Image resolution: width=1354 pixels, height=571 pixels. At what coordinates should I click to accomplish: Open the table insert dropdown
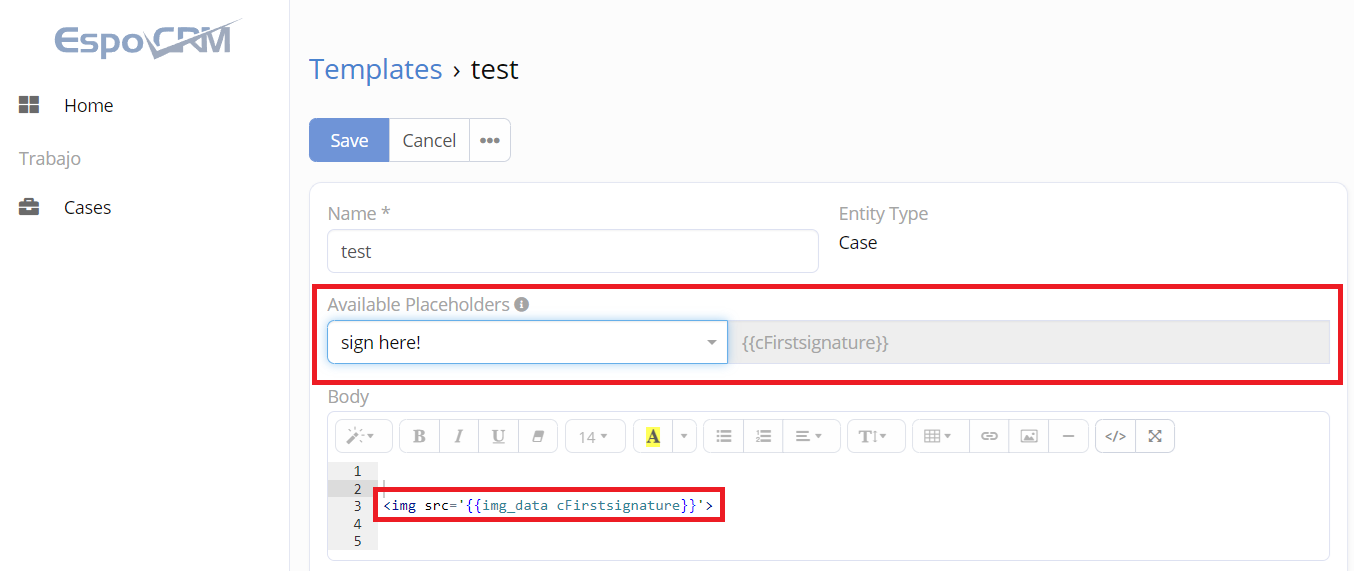click(939, 436)
